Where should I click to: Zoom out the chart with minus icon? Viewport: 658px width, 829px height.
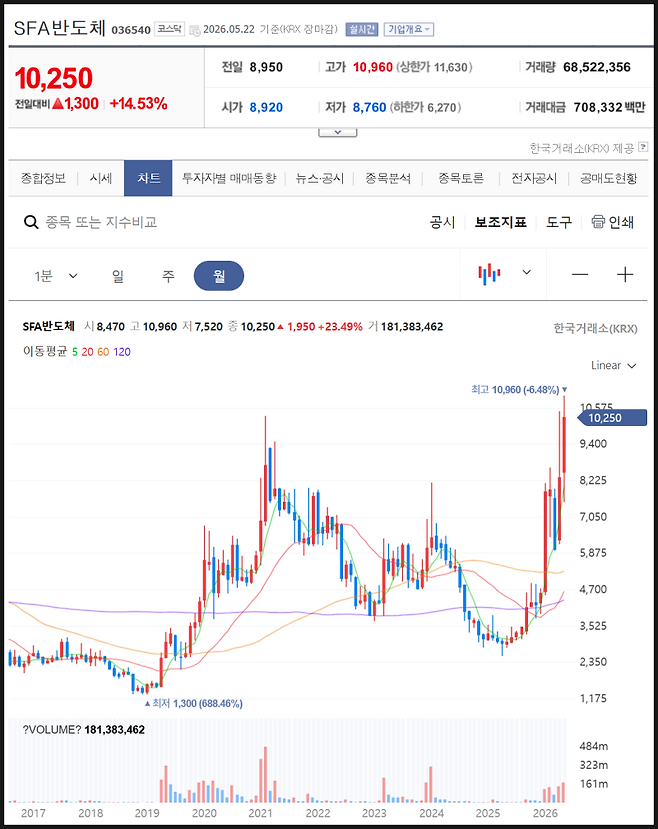pos(580,274)
